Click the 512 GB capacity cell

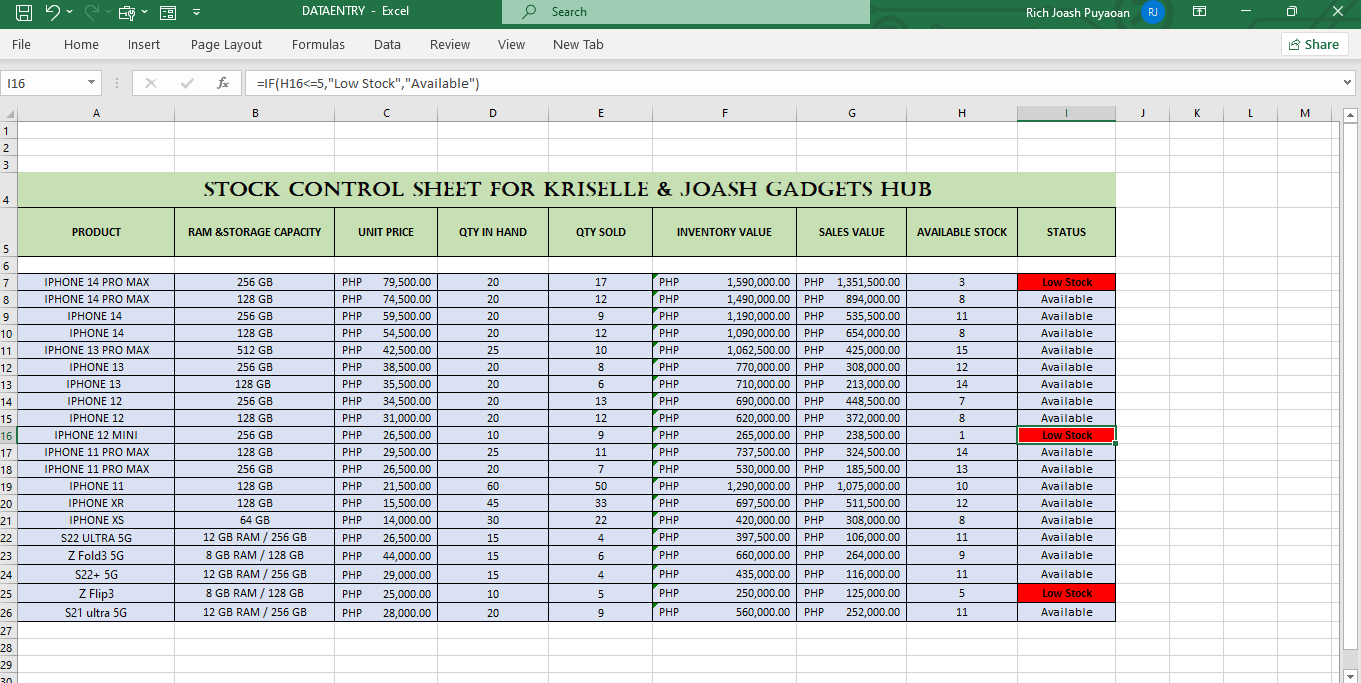[254, 350]
